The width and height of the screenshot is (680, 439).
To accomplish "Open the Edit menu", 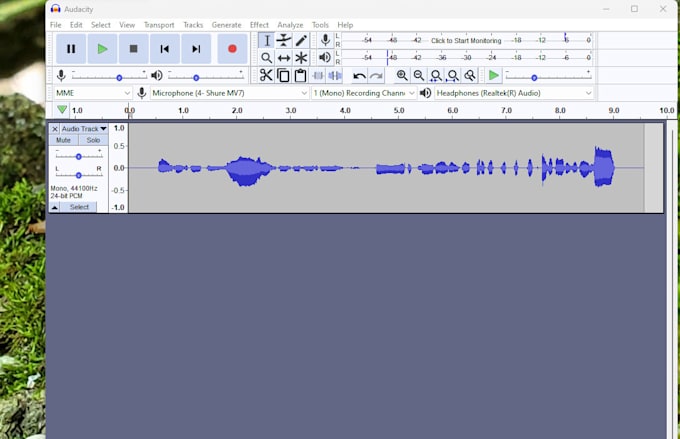I will coord(76,25).
